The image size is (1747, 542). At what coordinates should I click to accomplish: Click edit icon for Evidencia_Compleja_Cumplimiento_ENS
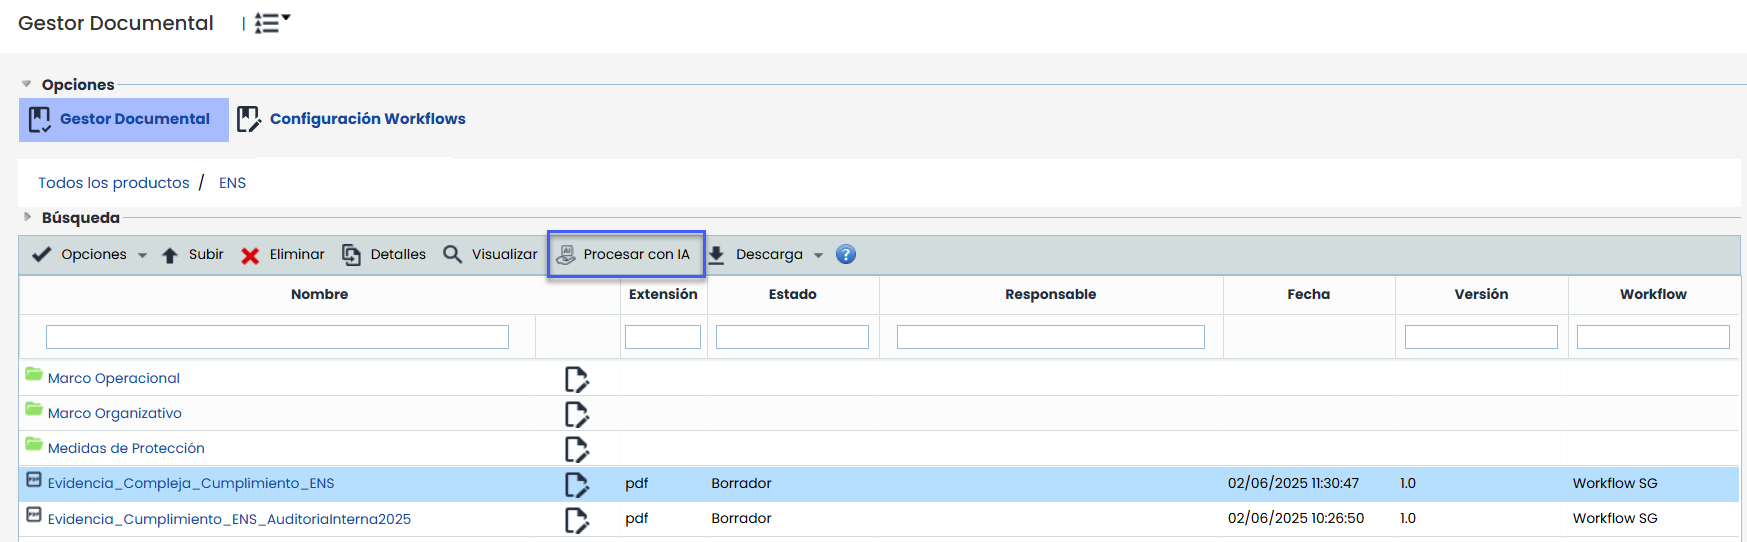(576, 484)
